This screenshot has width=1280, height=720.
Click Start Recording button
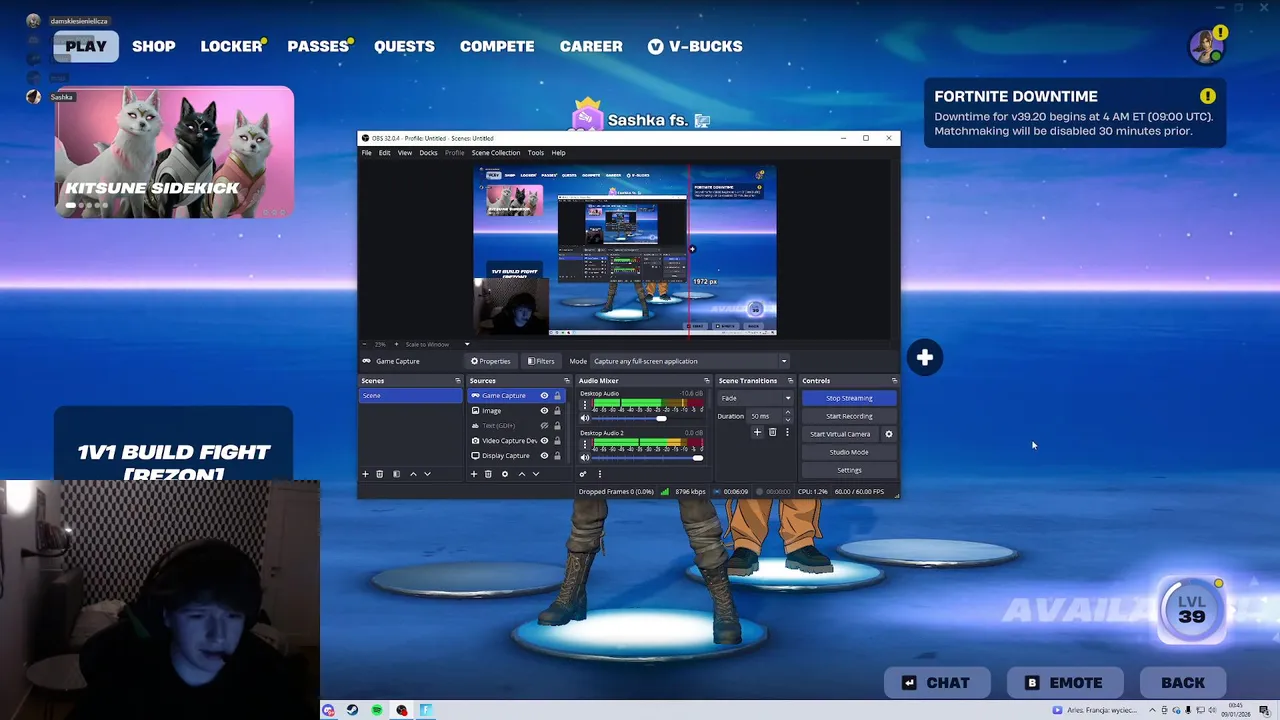pos(849,416)
